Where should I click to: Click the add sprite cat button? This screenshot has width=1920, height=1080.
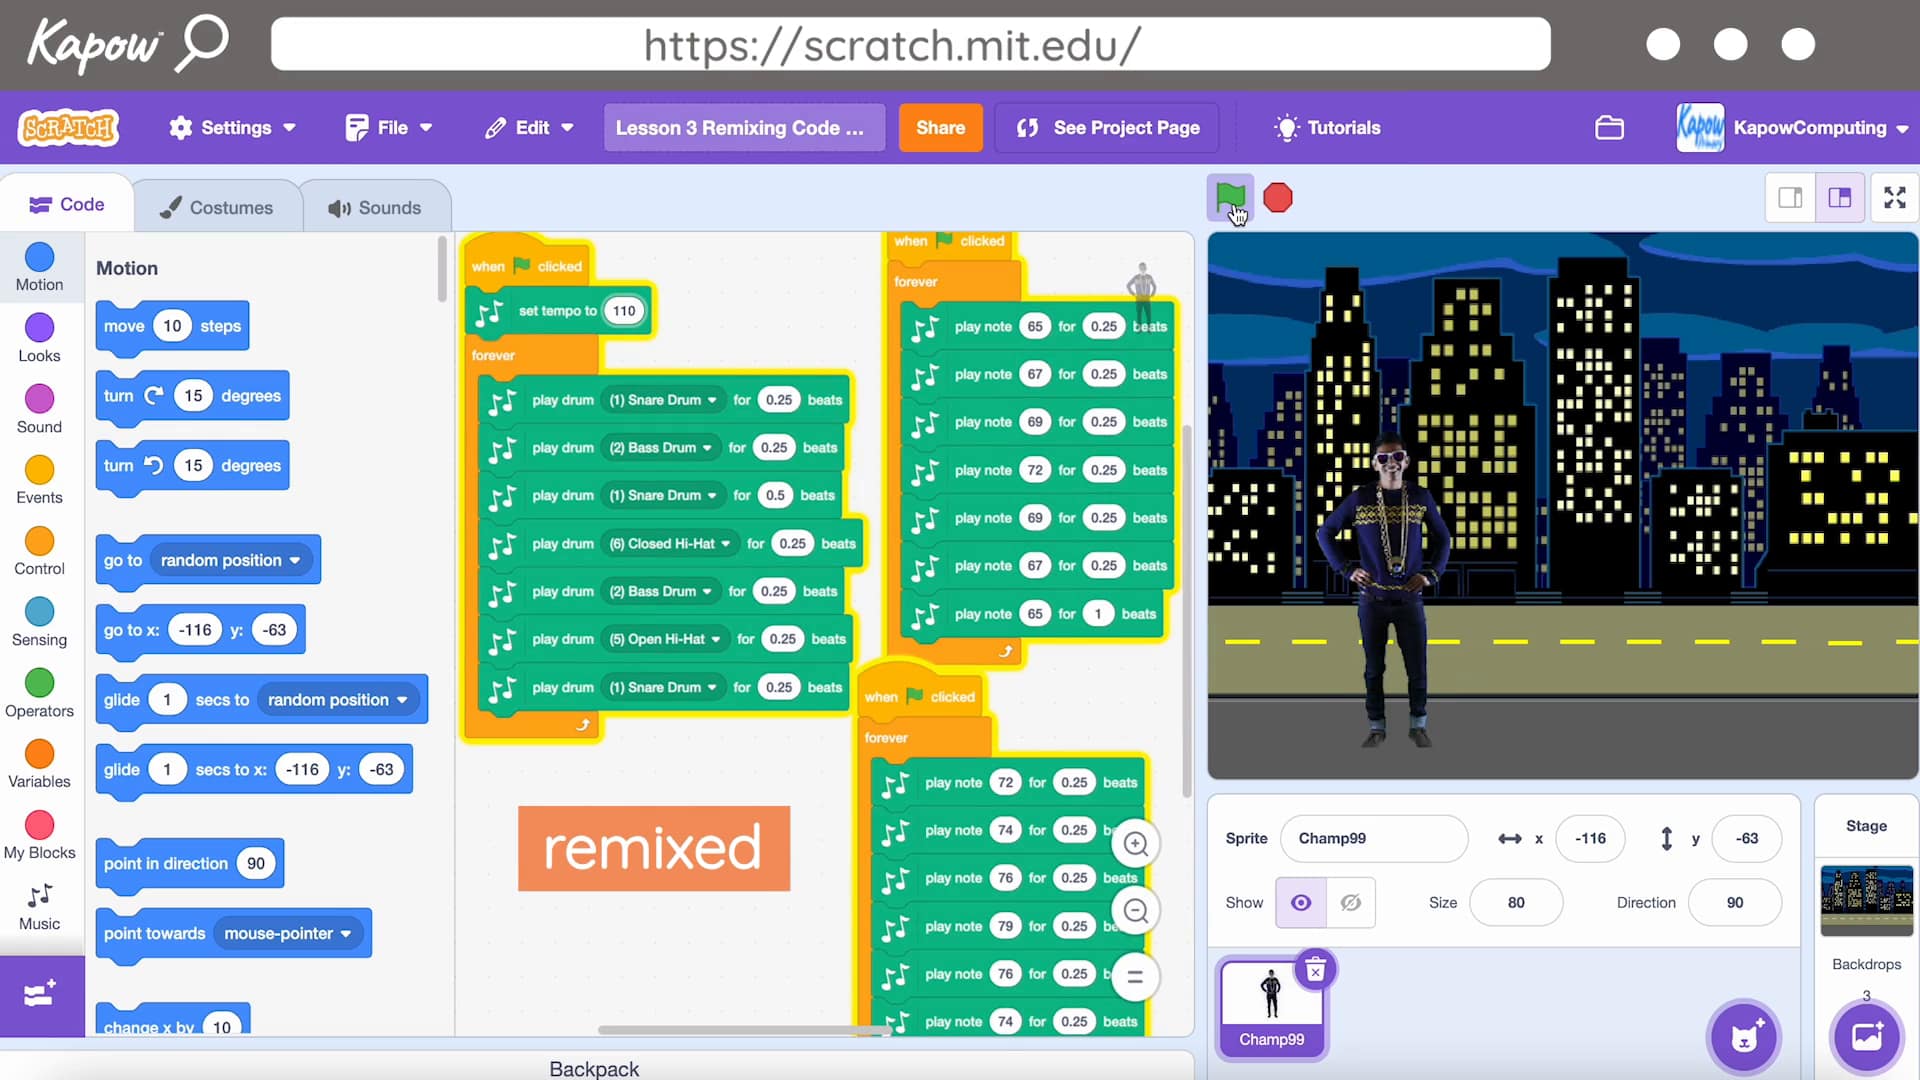(1743, 1038)
